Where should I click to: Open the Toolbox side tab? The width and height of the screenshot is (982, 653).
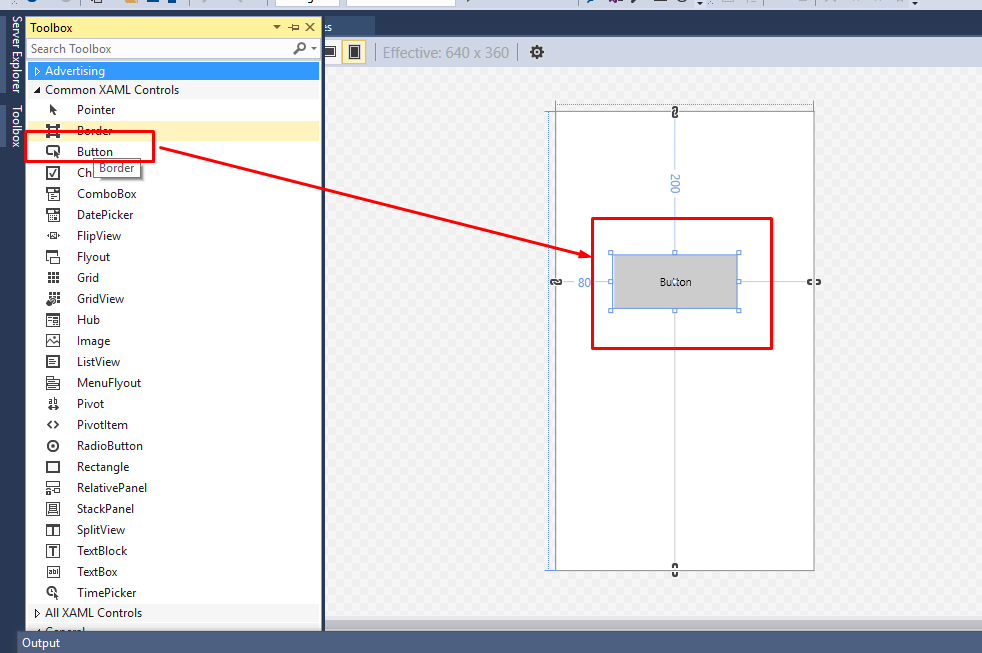click(16, 126)
